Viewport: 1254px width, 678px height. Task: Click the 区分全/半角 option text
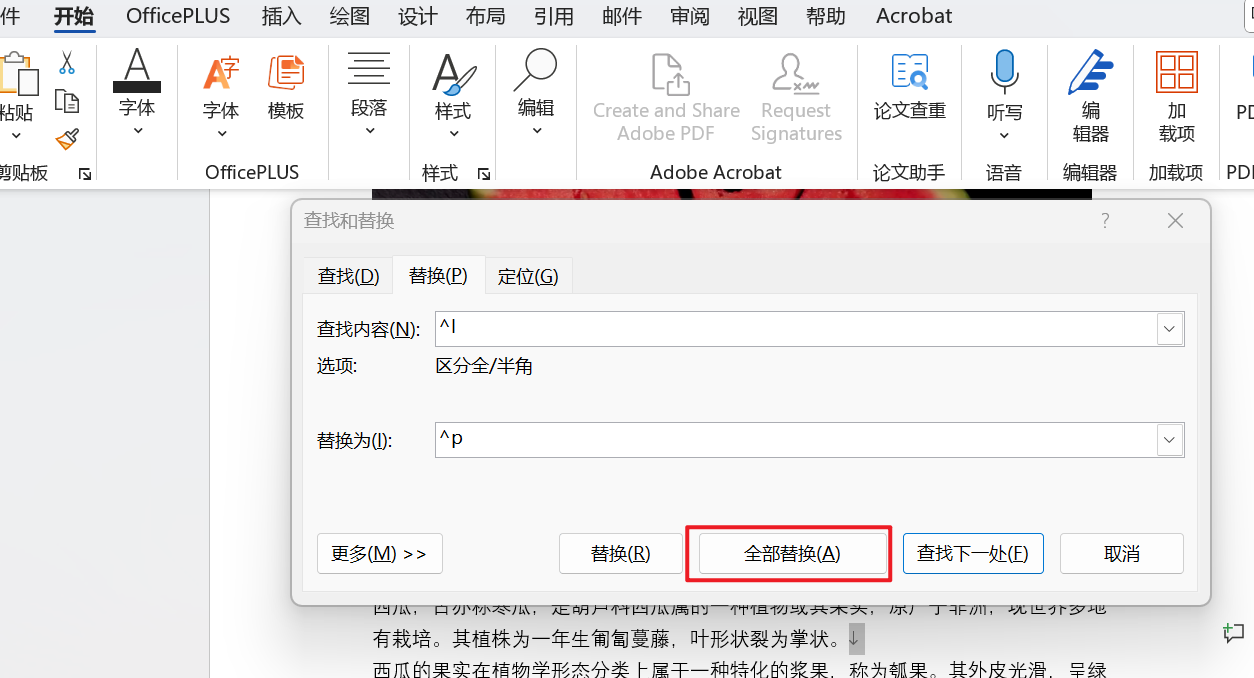click(484, 366)
